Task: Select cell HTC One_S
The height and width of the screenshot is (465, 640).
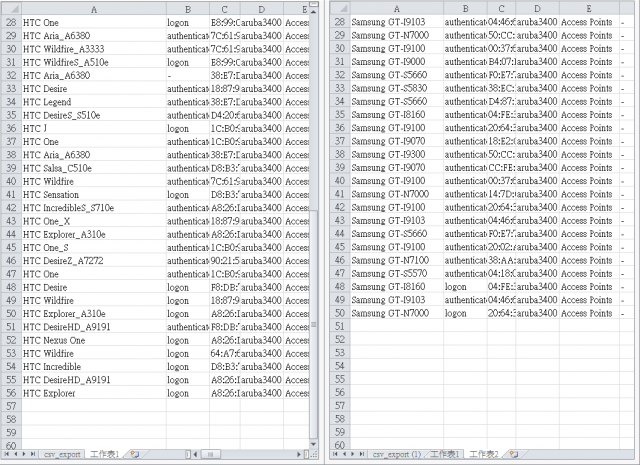Action: pyautogui.click(x=94, y=247)
